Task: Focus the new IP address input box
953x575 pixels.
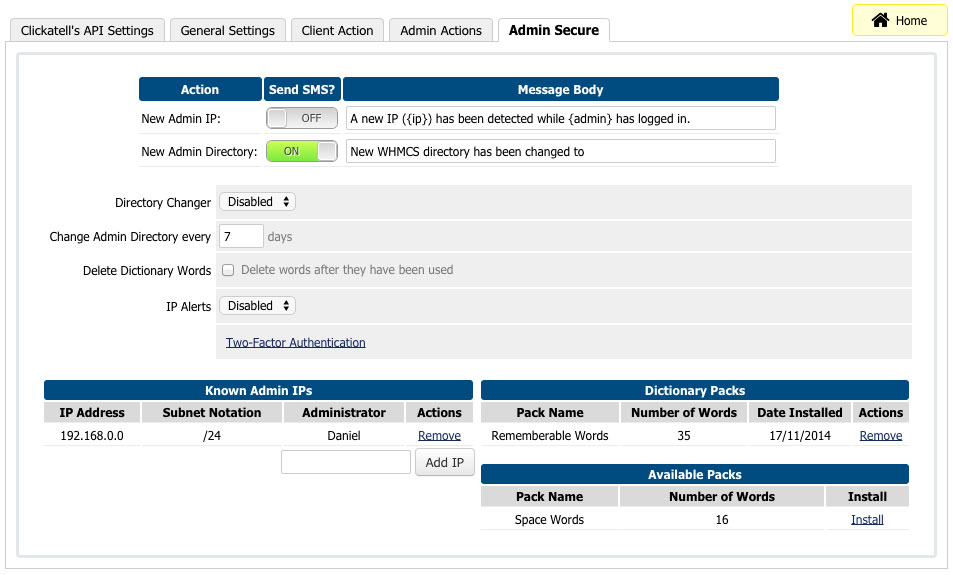Action: click(x=346, y=462)
